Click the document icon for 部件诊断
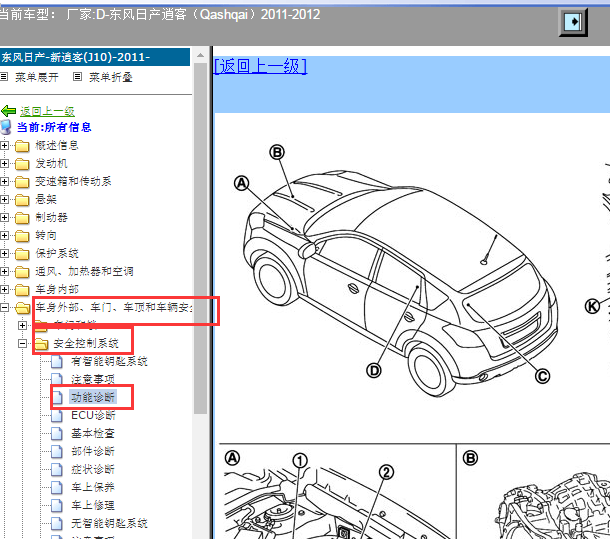Image resolution: width=610 pixels, height=539 pixels. pos(57,451)
